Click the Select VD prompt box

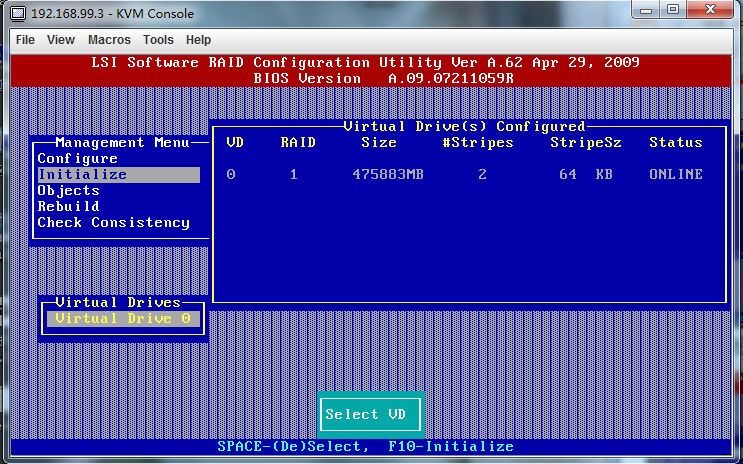click(370, 414)
